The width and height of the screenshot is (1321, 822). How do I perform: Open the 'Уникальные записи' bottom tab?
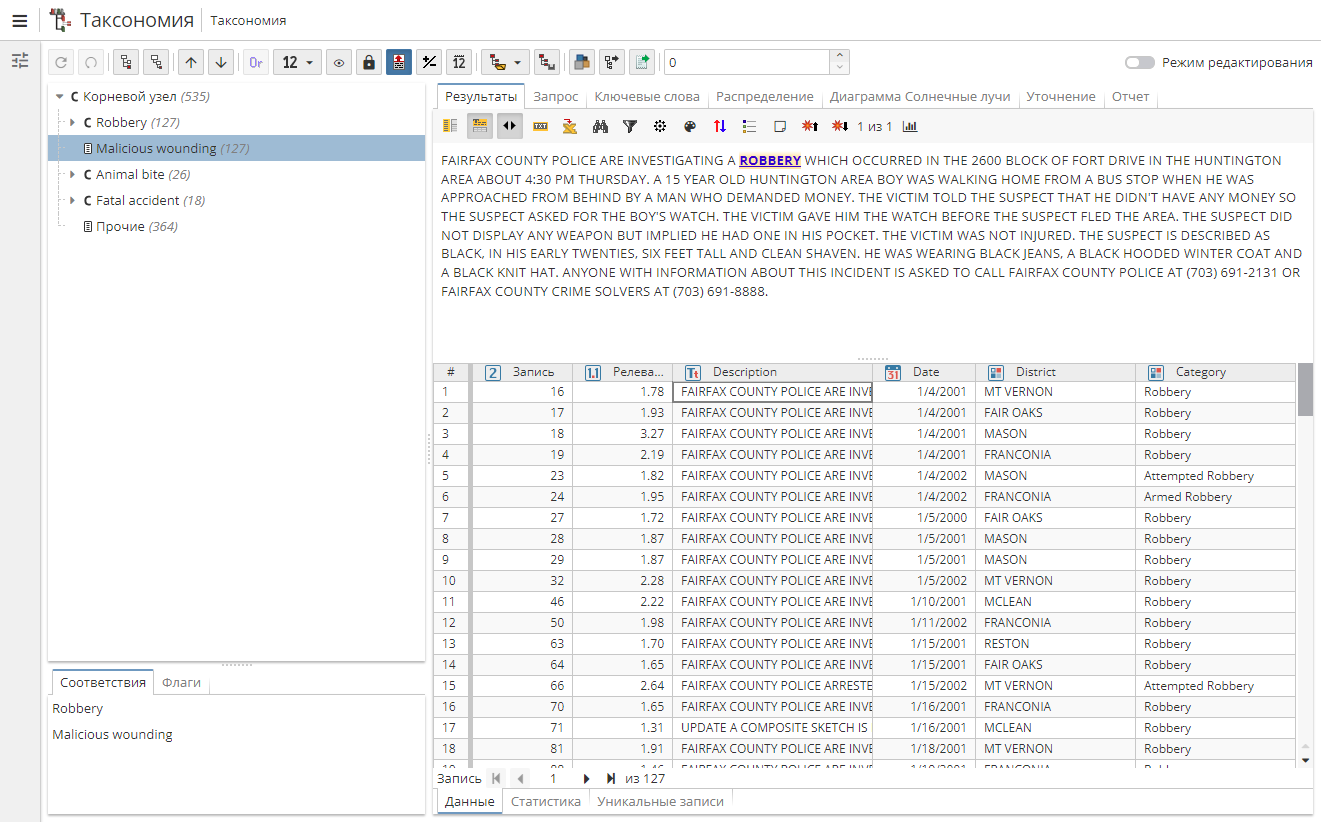point(660,801)
